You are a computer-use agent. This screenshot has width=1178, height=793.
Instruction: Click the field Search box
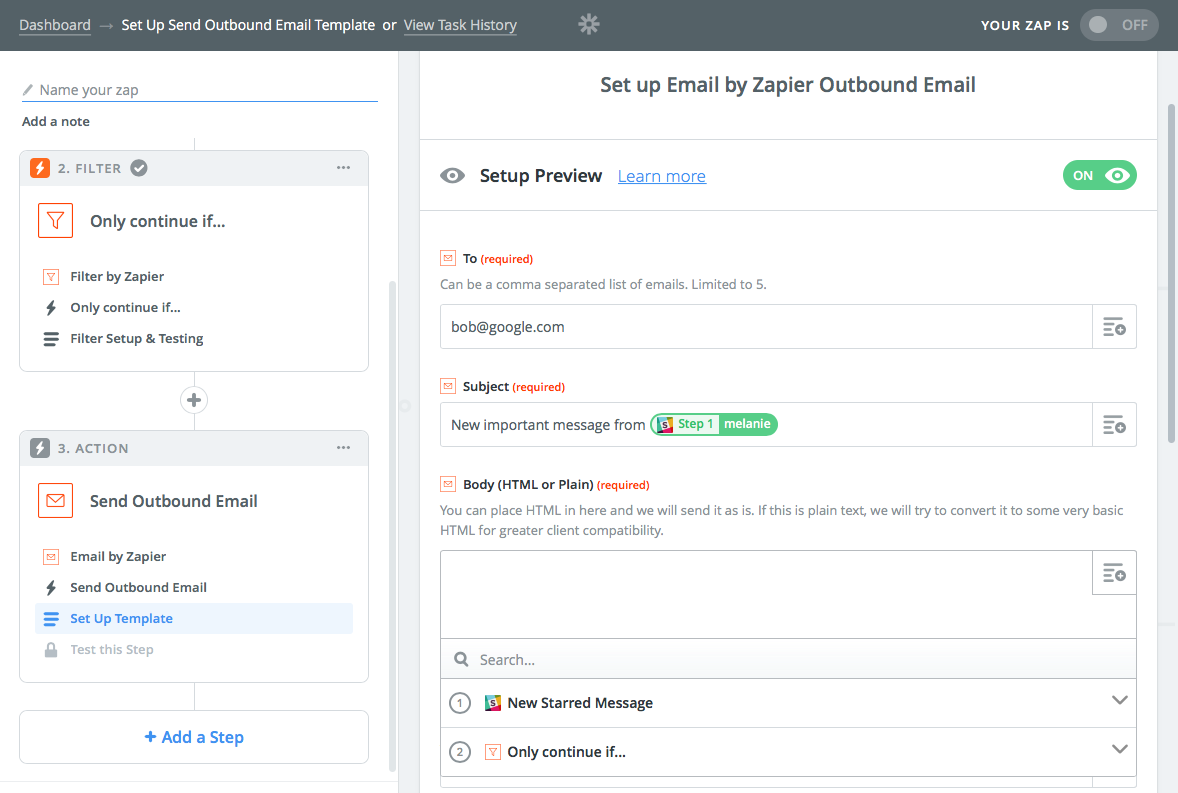click(x=788, y=659)
